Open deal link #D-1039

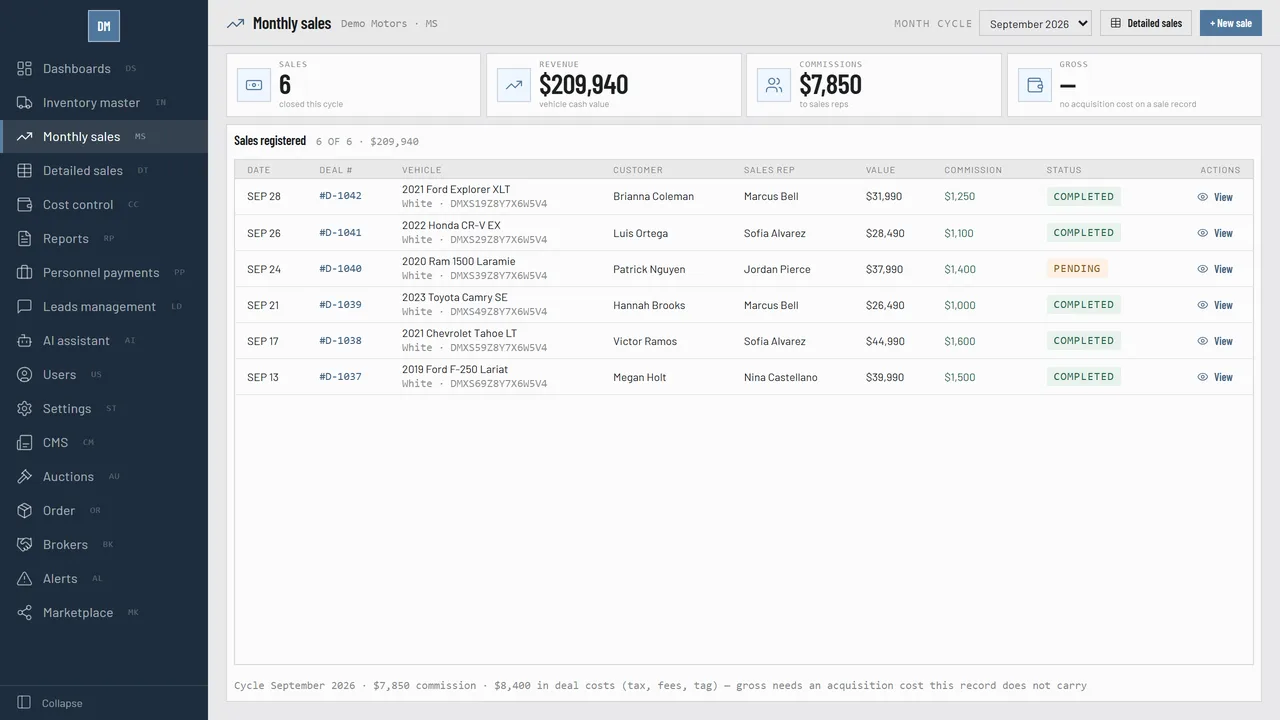tap(340, 304)
